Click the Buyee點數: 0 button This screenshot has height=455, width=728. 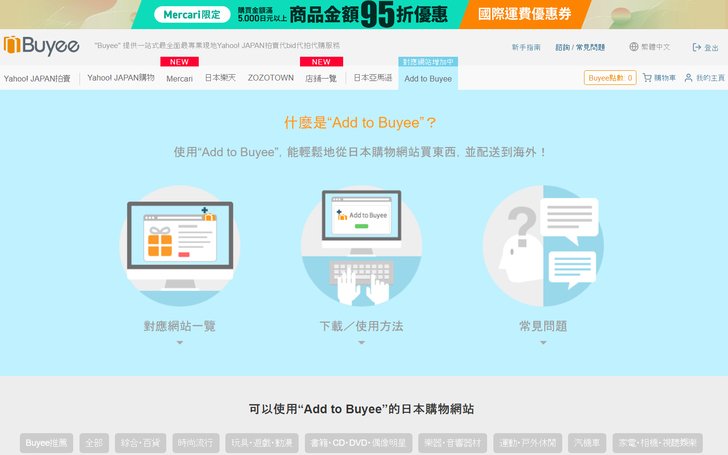610,78
